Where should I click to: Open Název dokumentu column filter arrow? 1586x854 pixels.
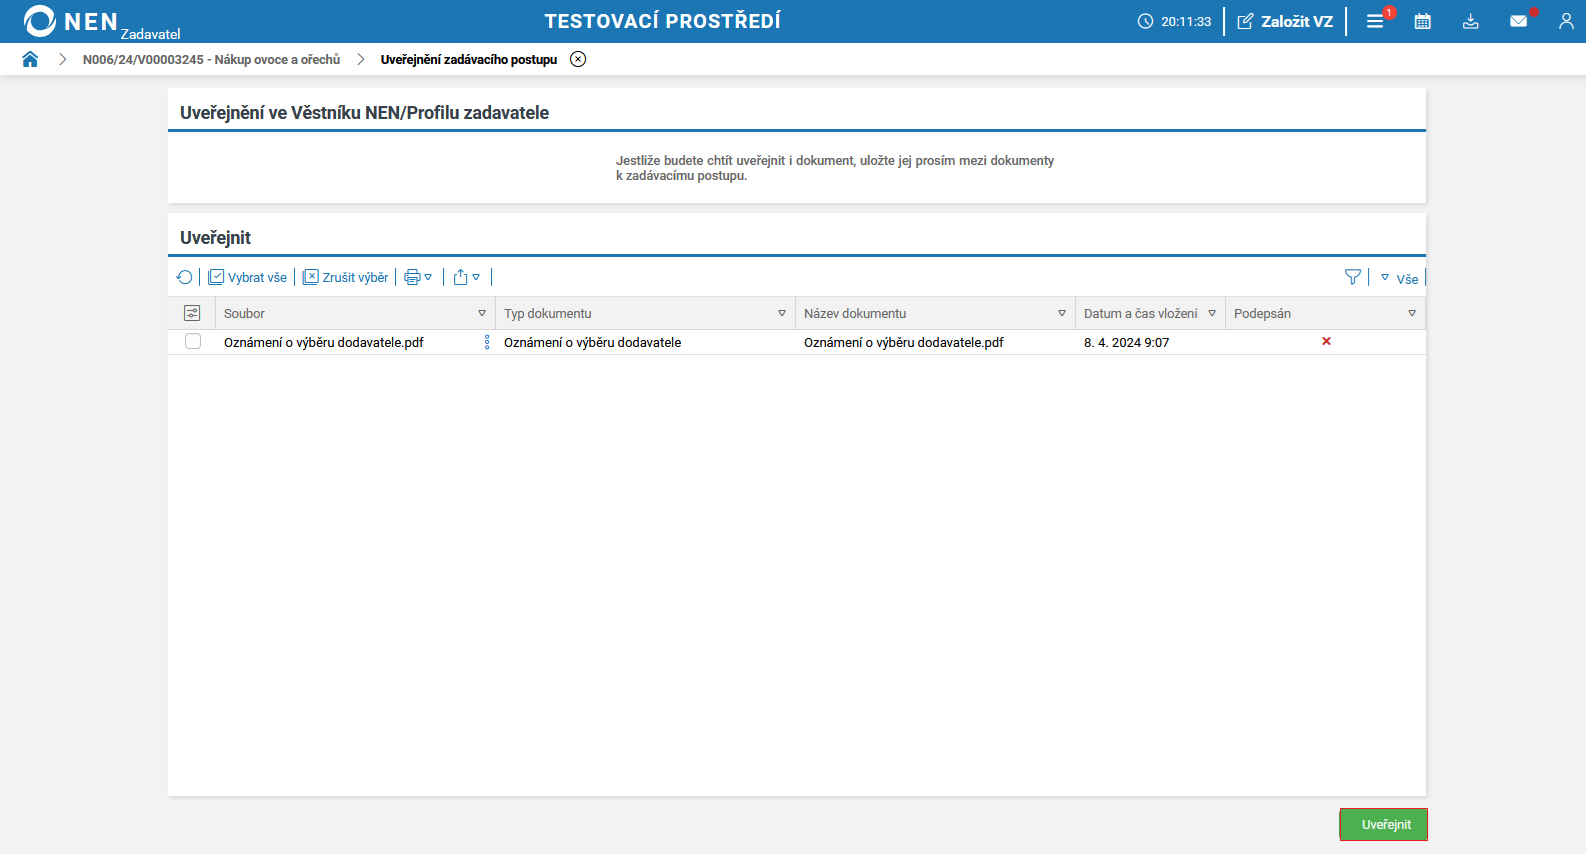pos(1062,313)
